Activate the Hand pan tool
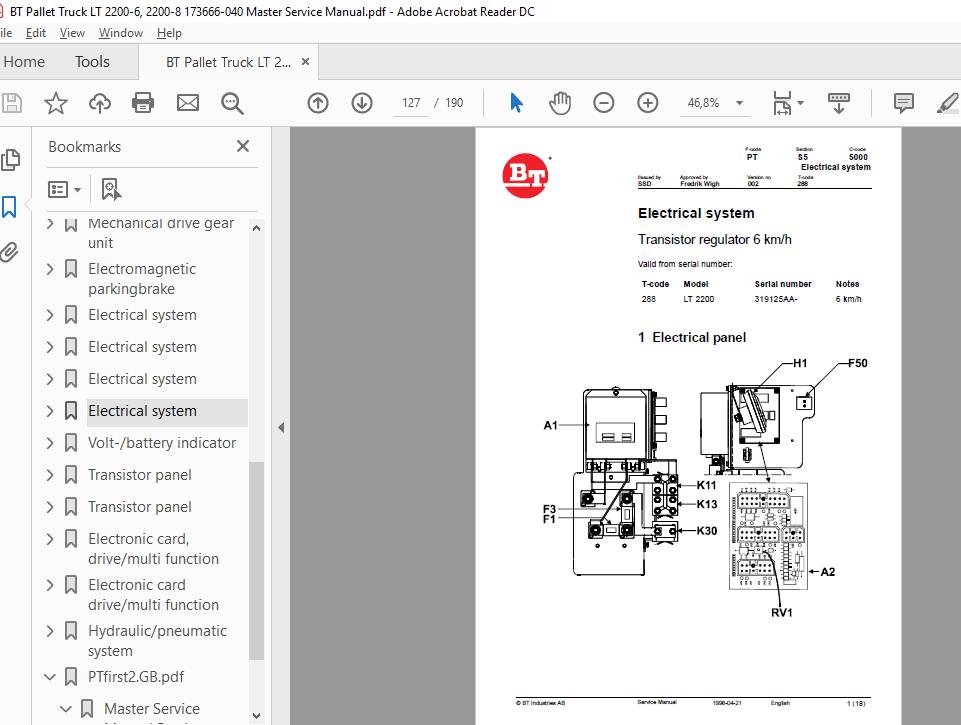 (560, 103)
